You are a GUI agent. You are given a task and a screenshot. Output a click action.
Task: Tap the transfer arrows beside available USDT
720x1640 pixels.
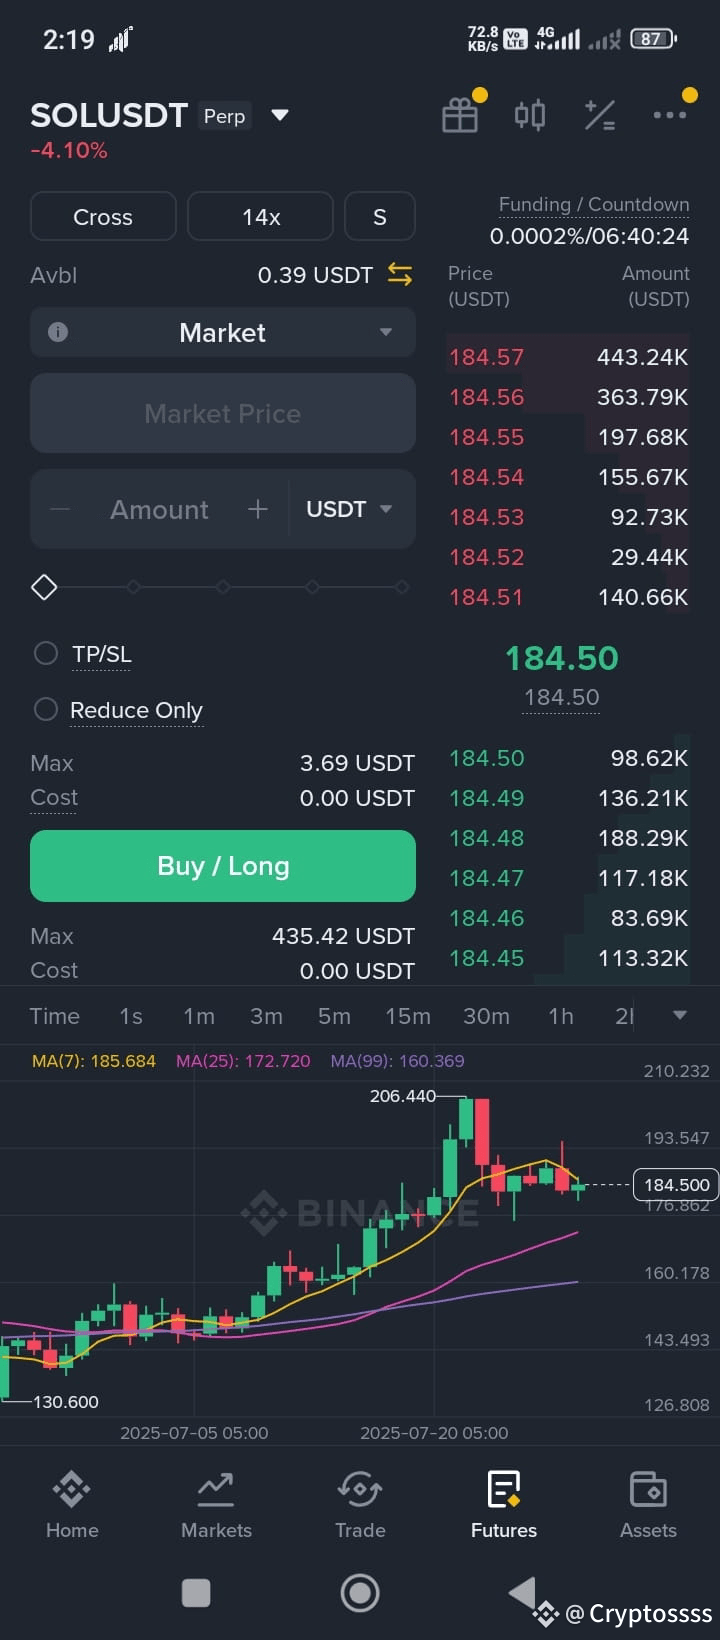pos(400,274)
